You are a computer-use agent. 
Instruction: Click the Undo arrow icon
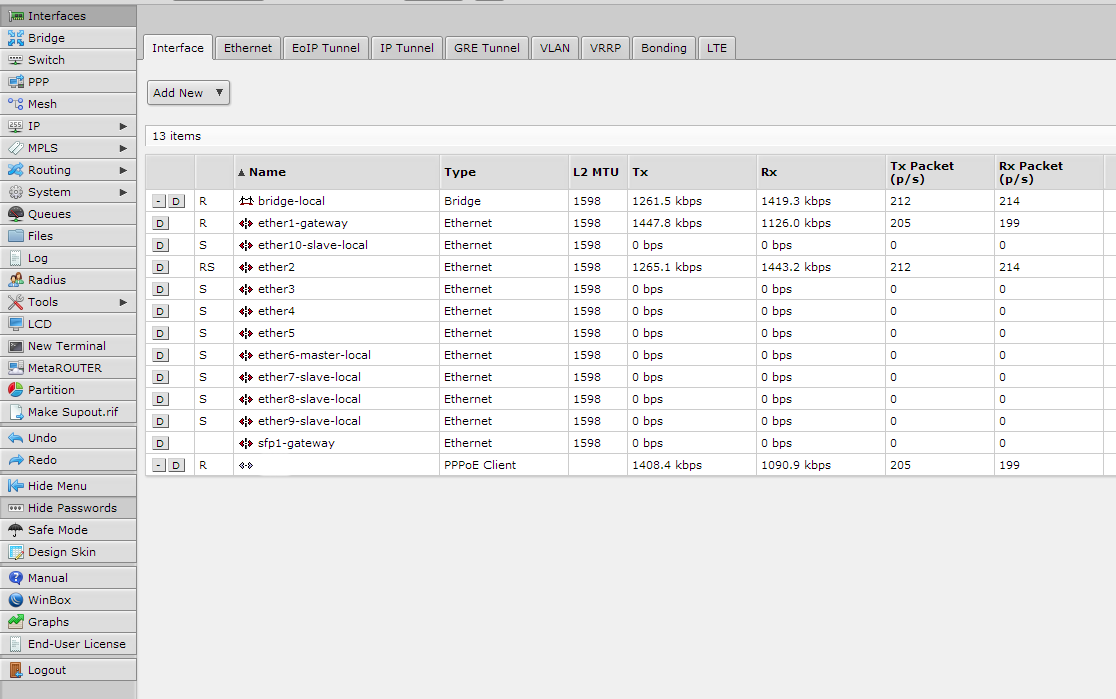click(16, 438)
